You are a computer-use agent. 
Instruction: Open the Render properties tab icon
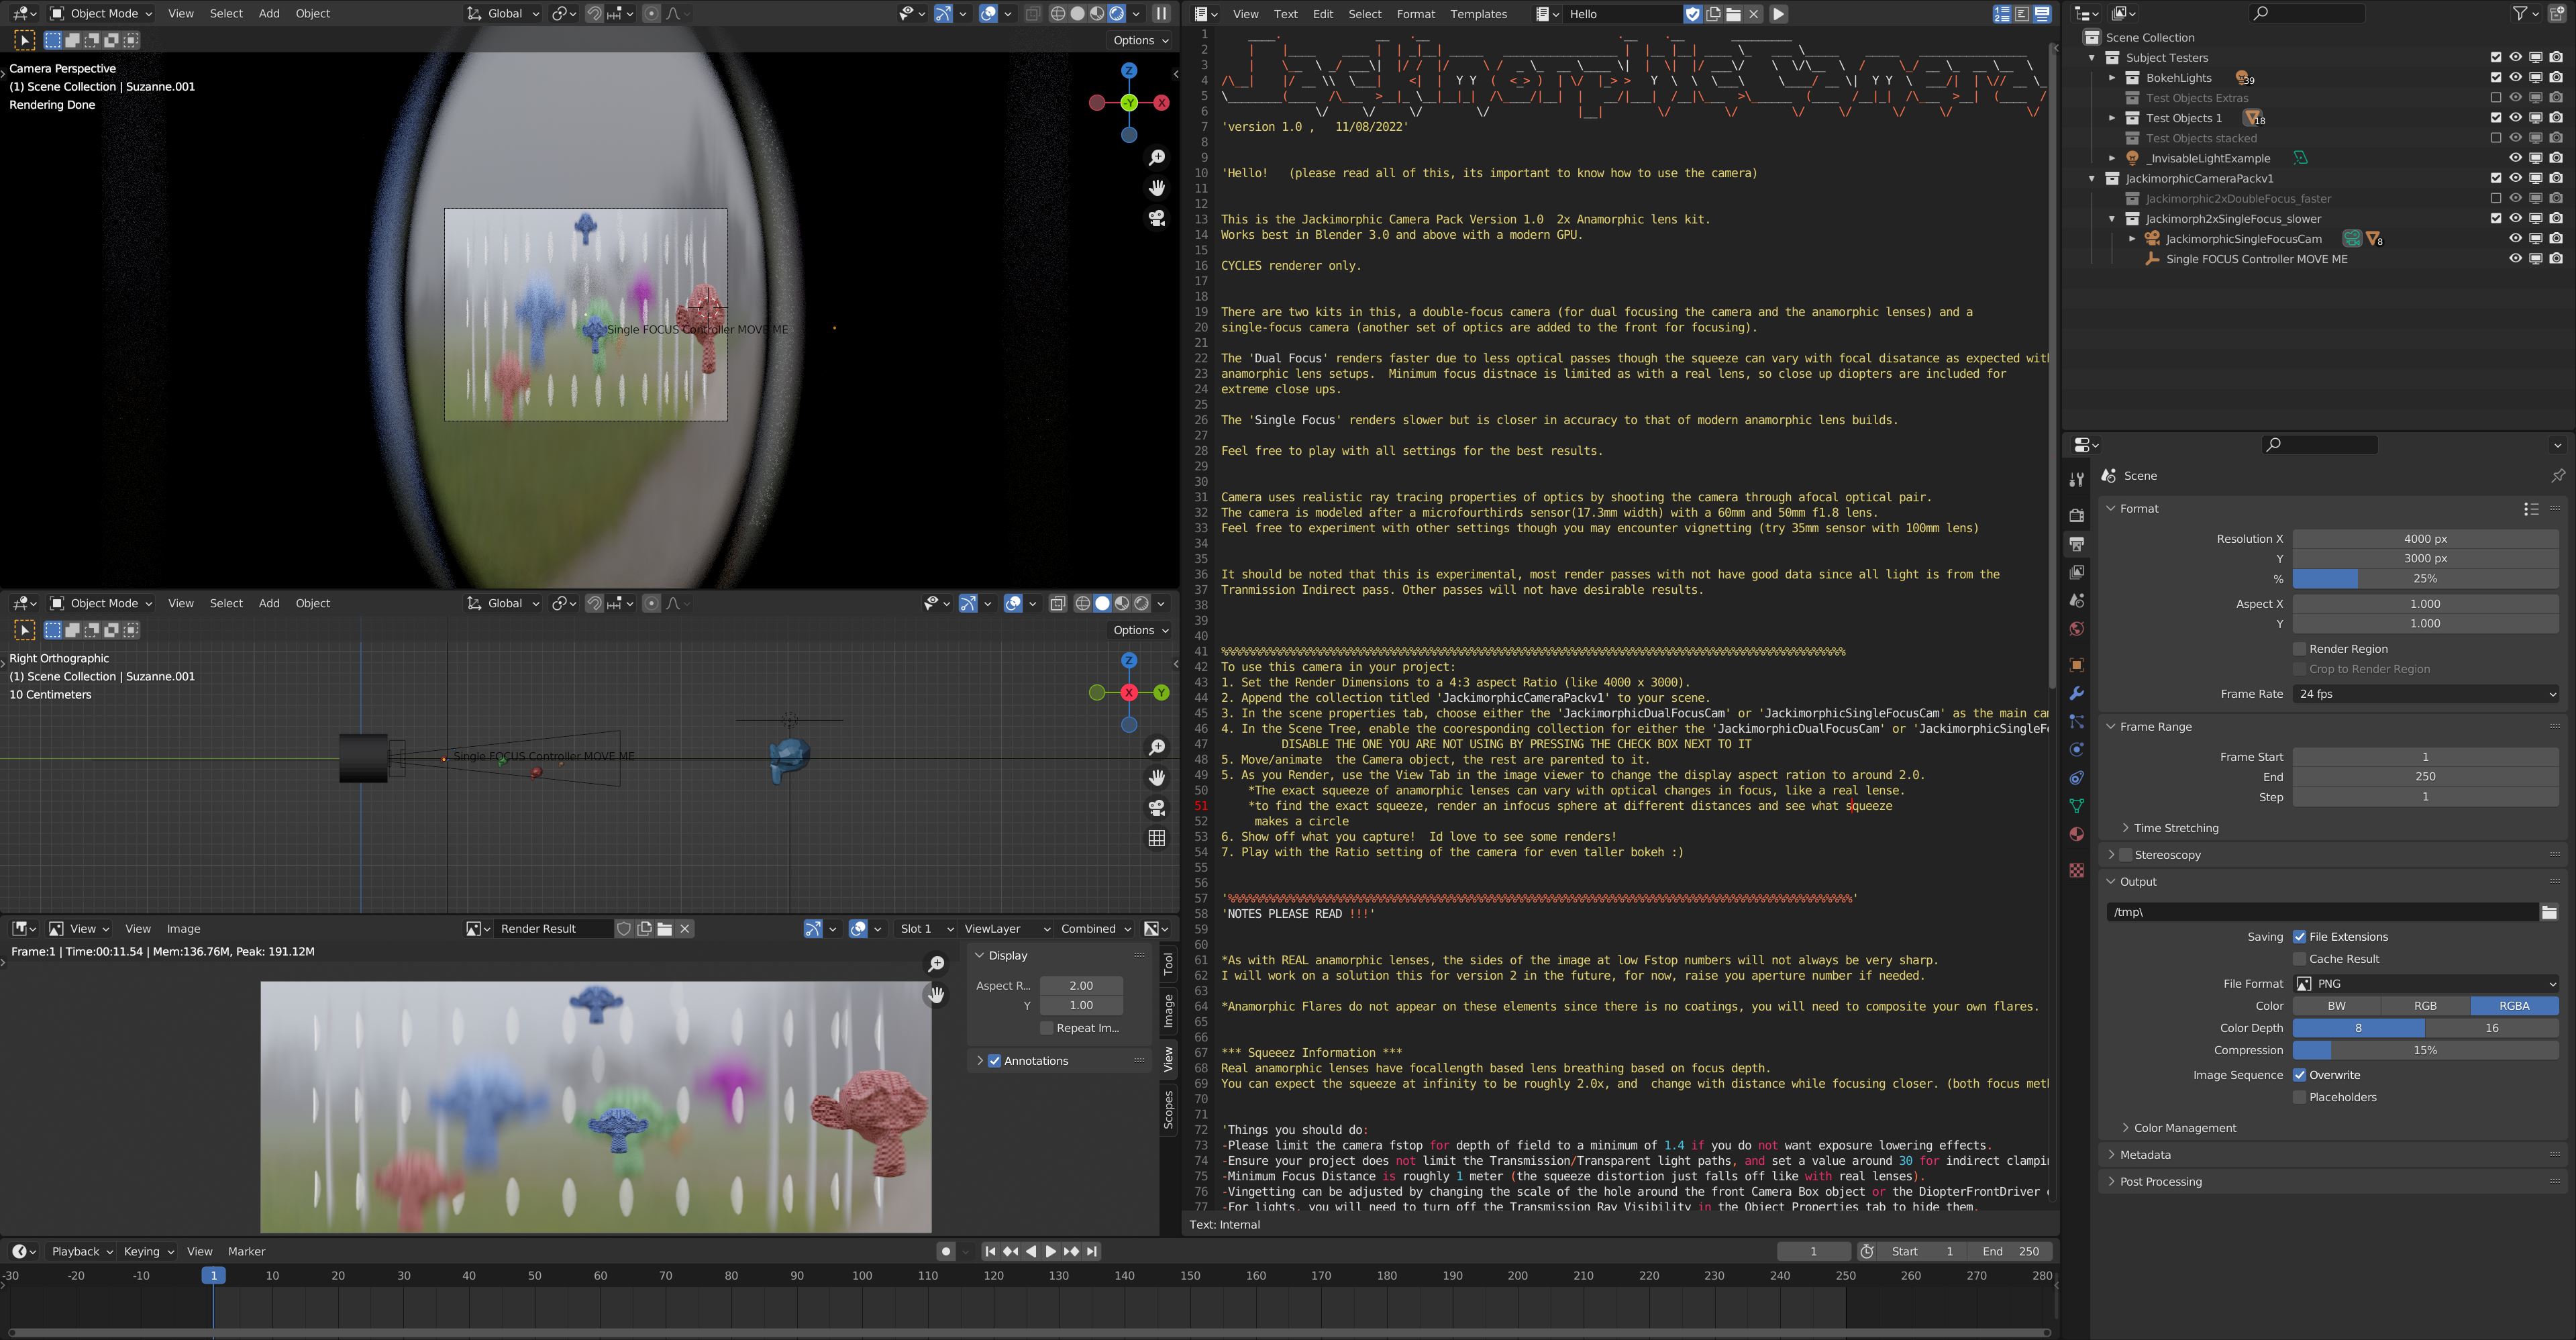point(2077,515)
